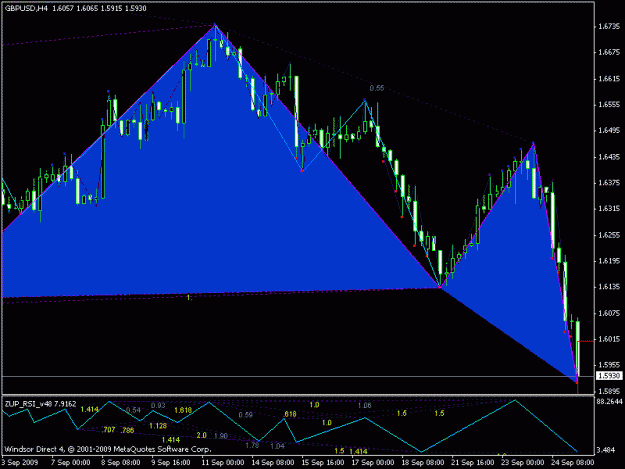Click the 18 Sep 08:00 time label
Viewport: 625px width, 469px height.
[423, 463]
